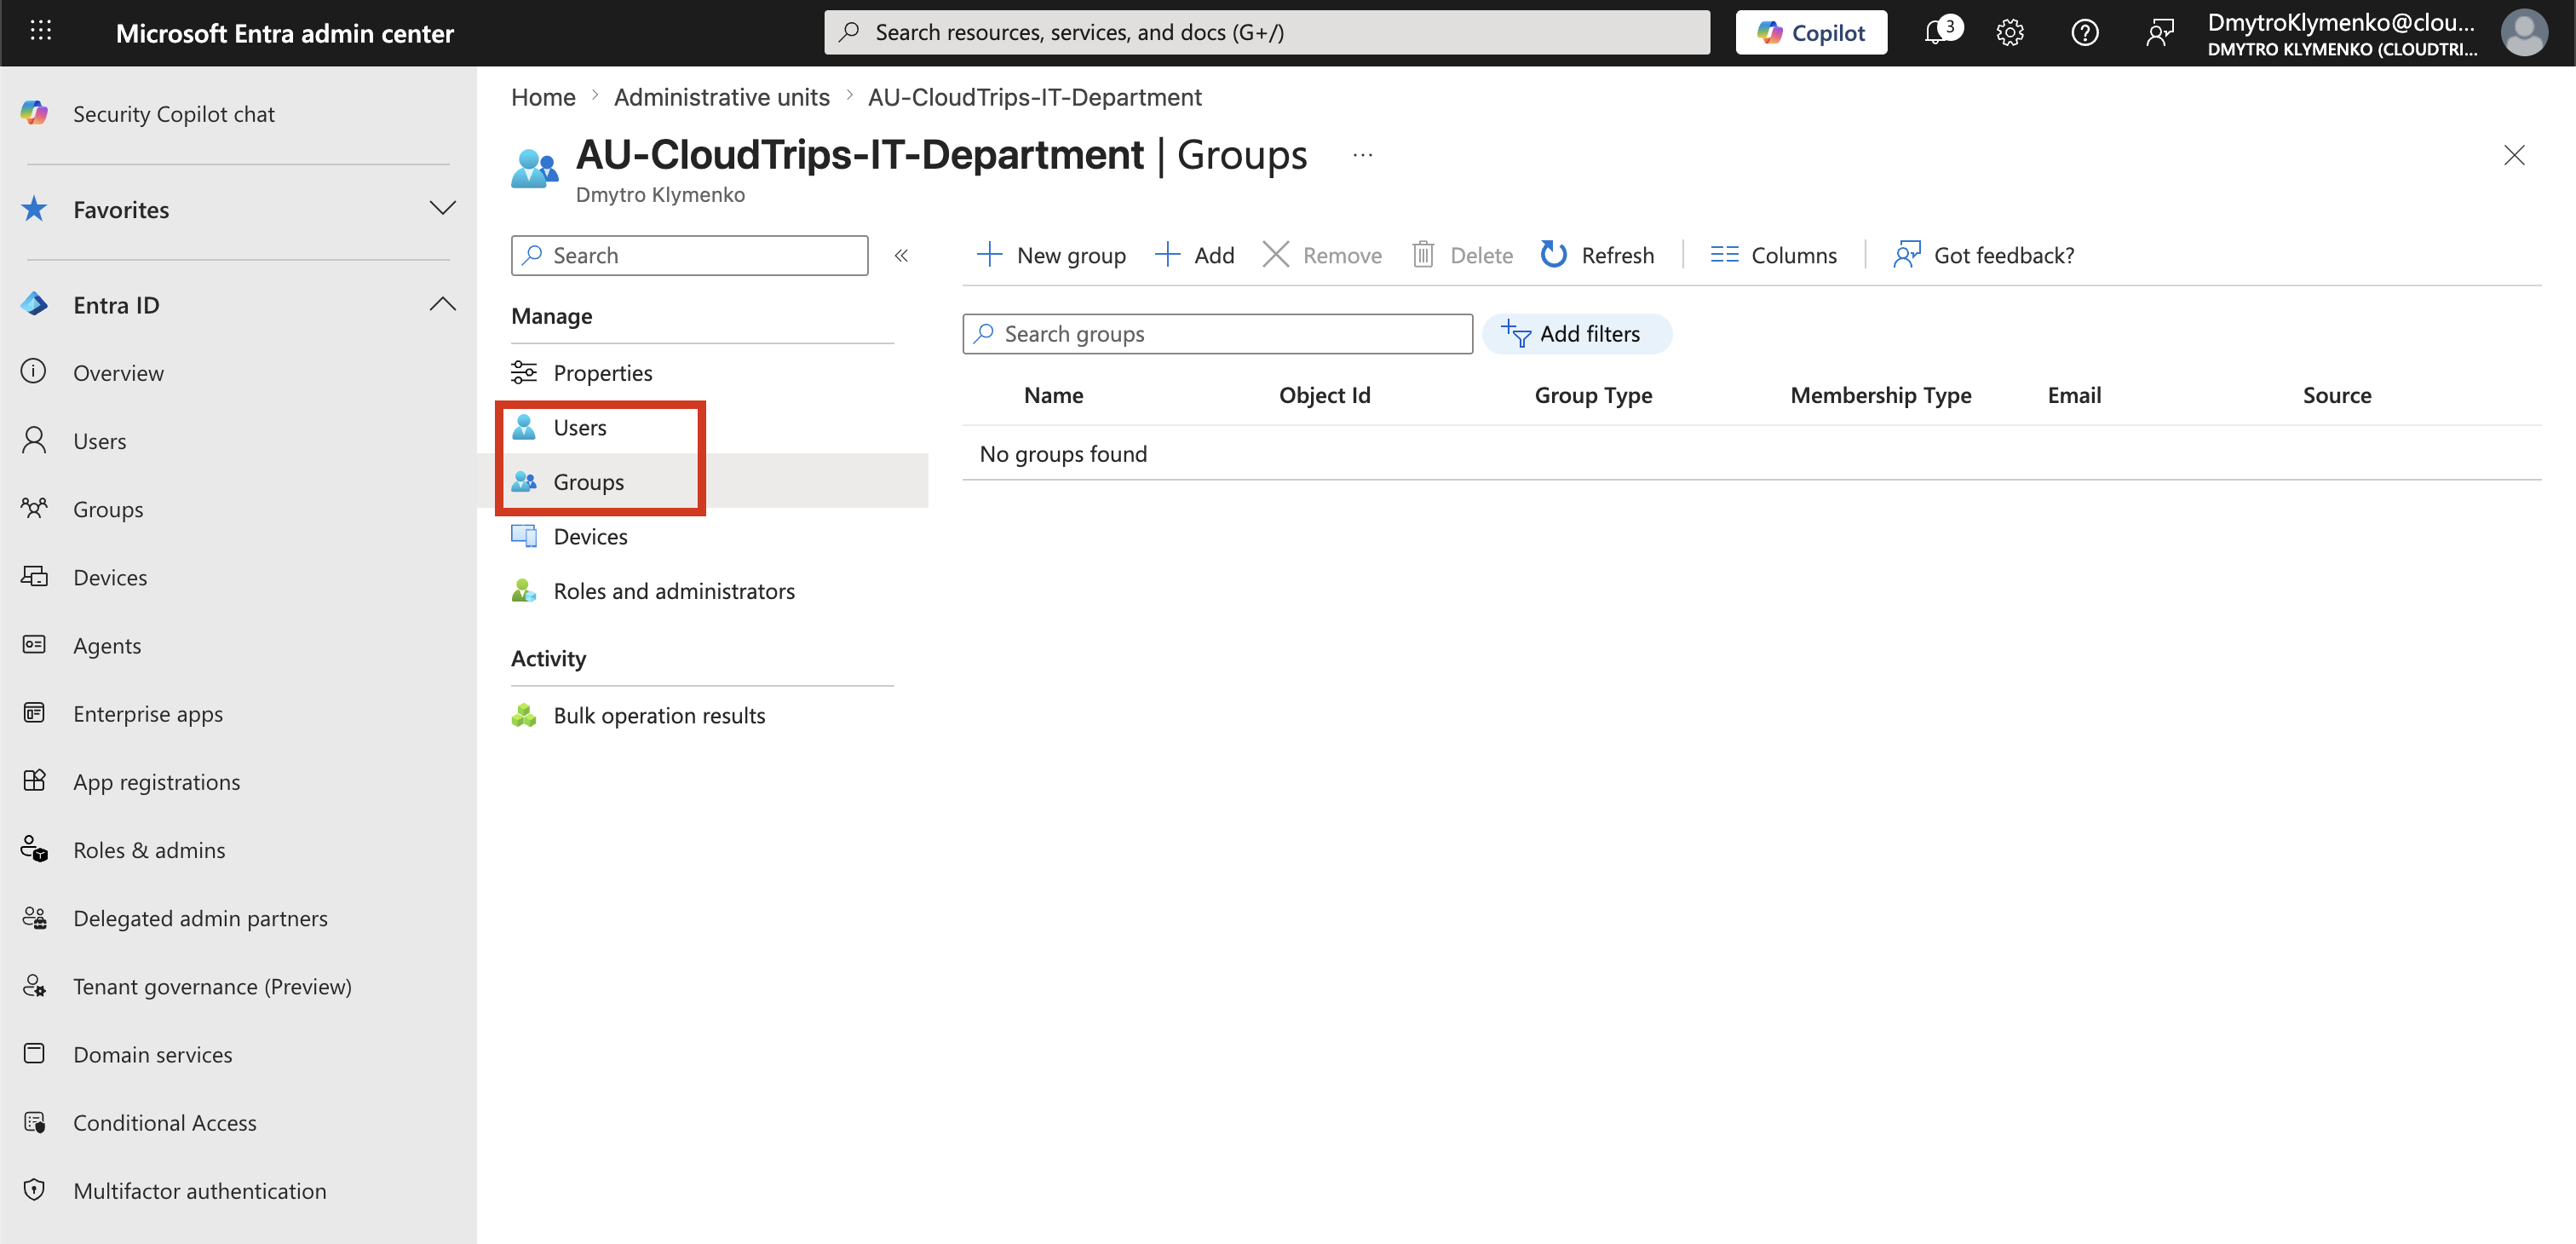Click the Membership Type column header
This screenshot has height=1244, width=2576.
(1880, 395)
